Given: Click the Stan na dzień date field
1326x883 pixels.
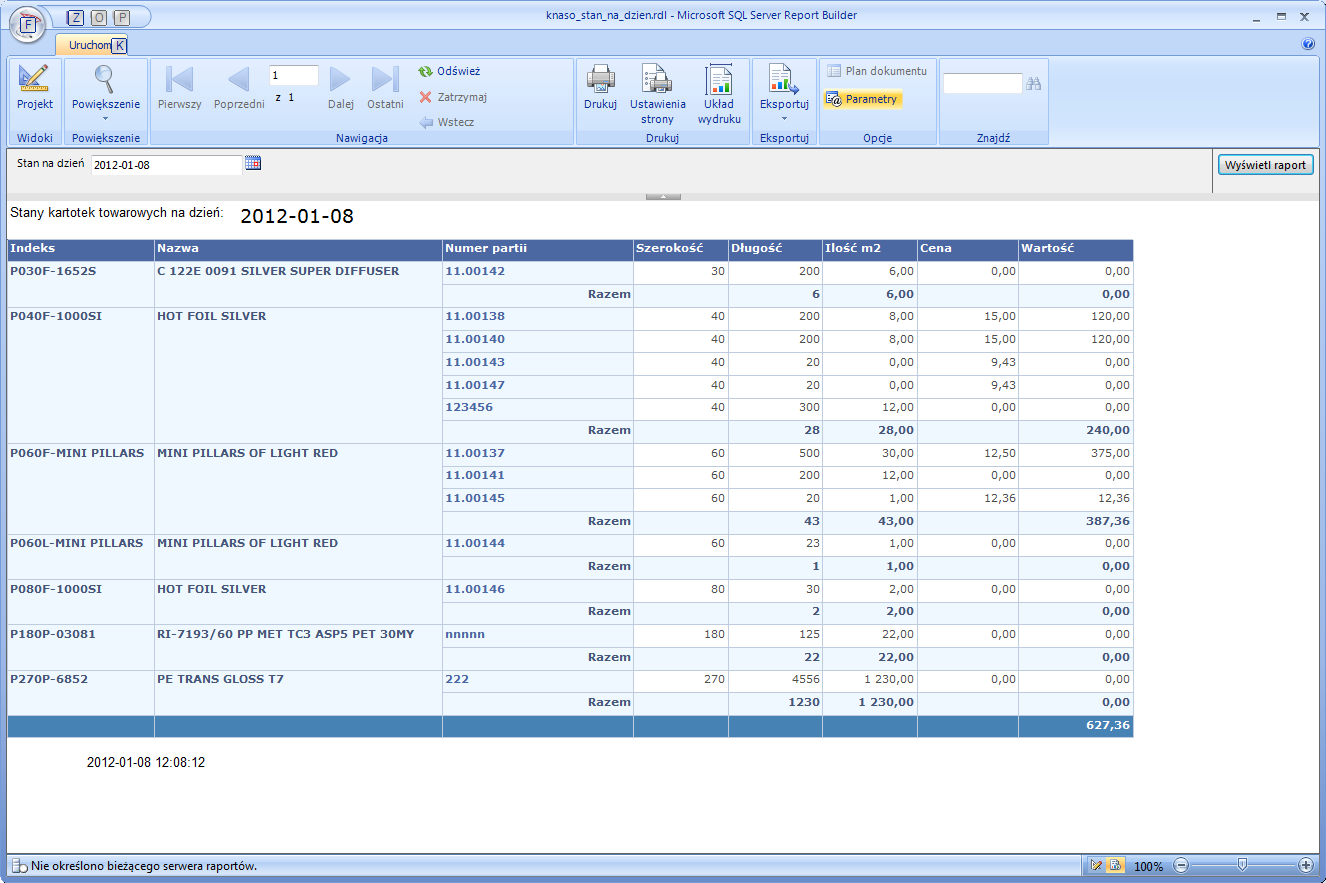Looking at the screenshot, I should pos(166,165).
